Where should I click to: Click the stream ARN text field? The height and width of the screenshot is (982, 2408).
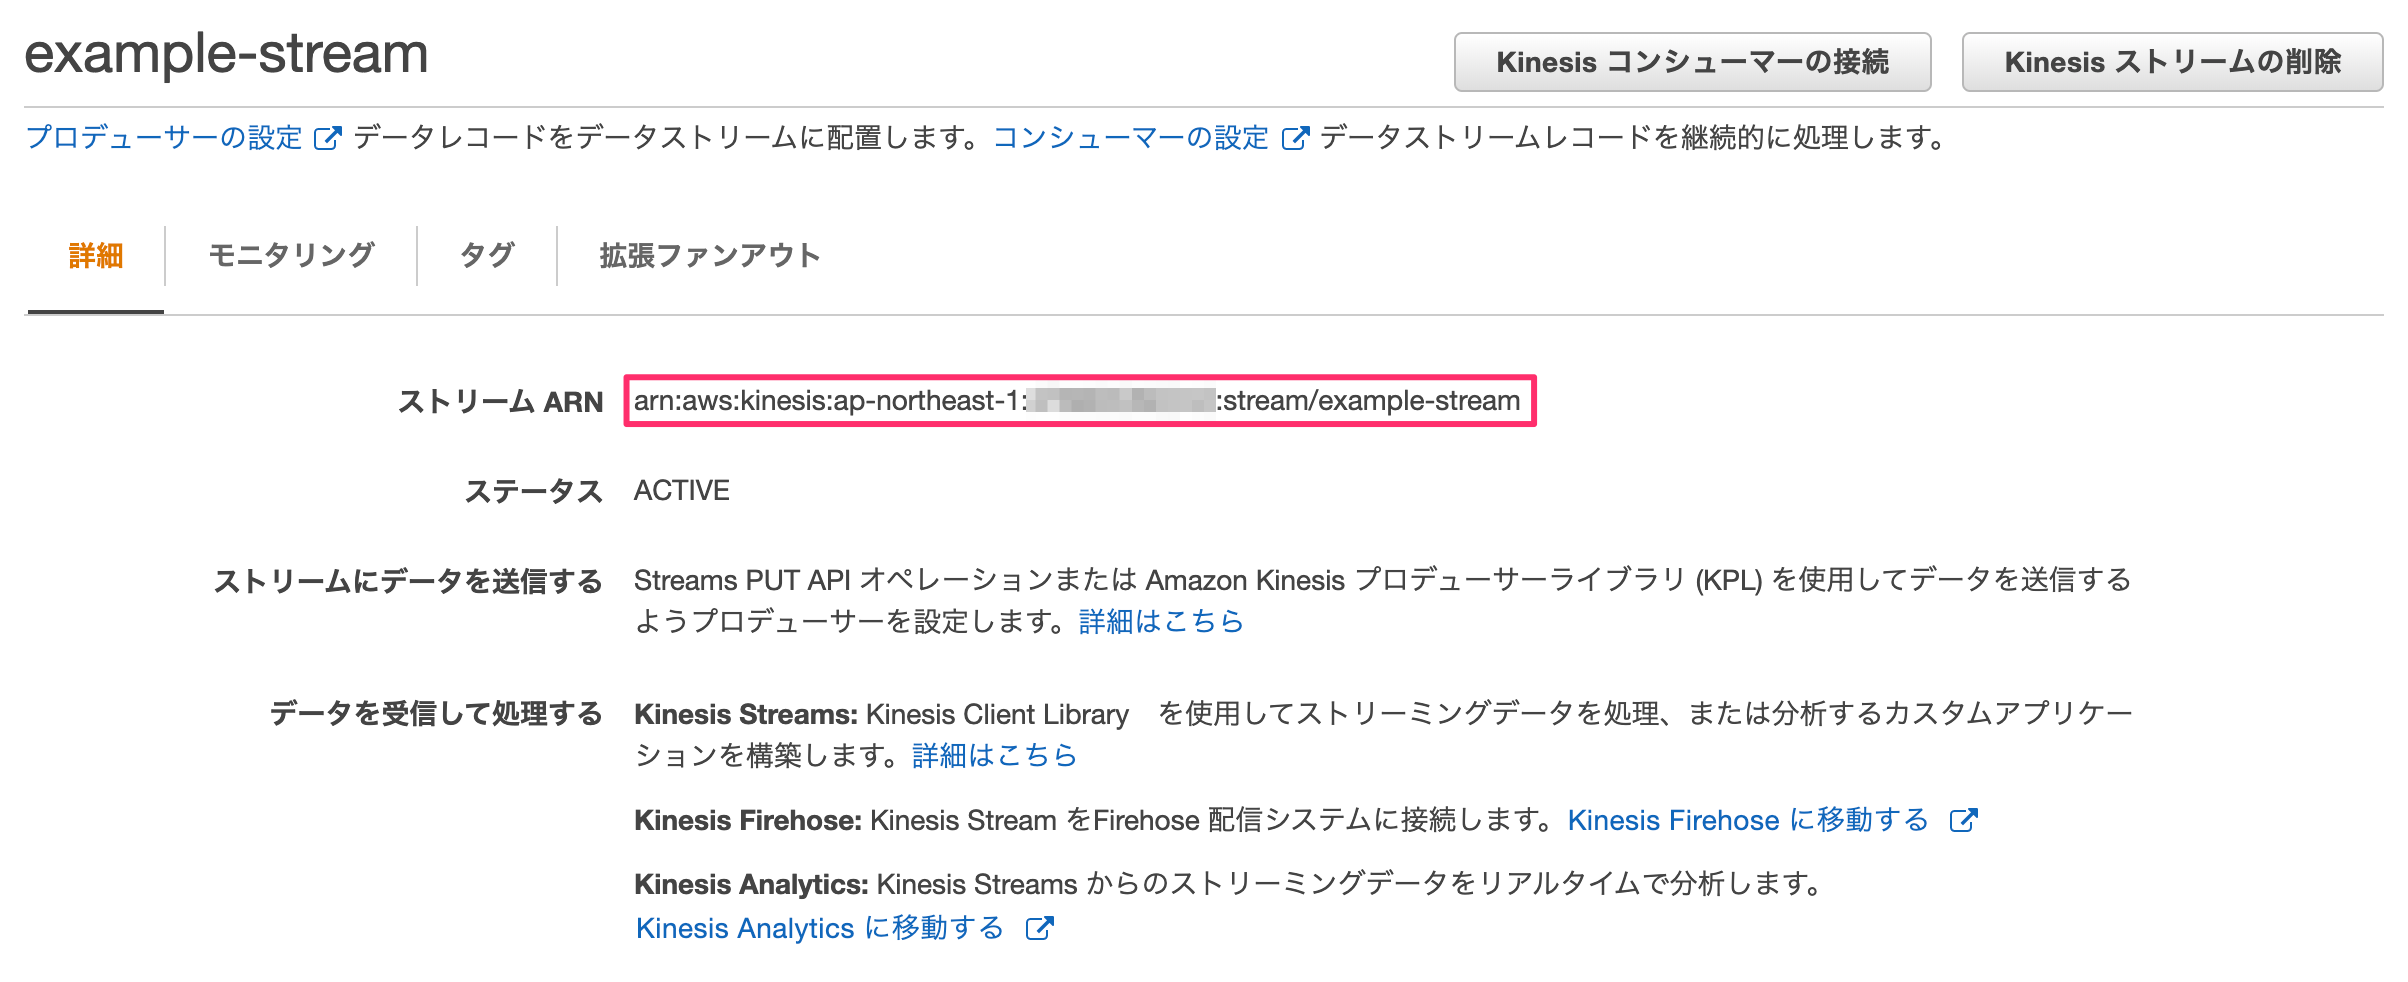1080,401
